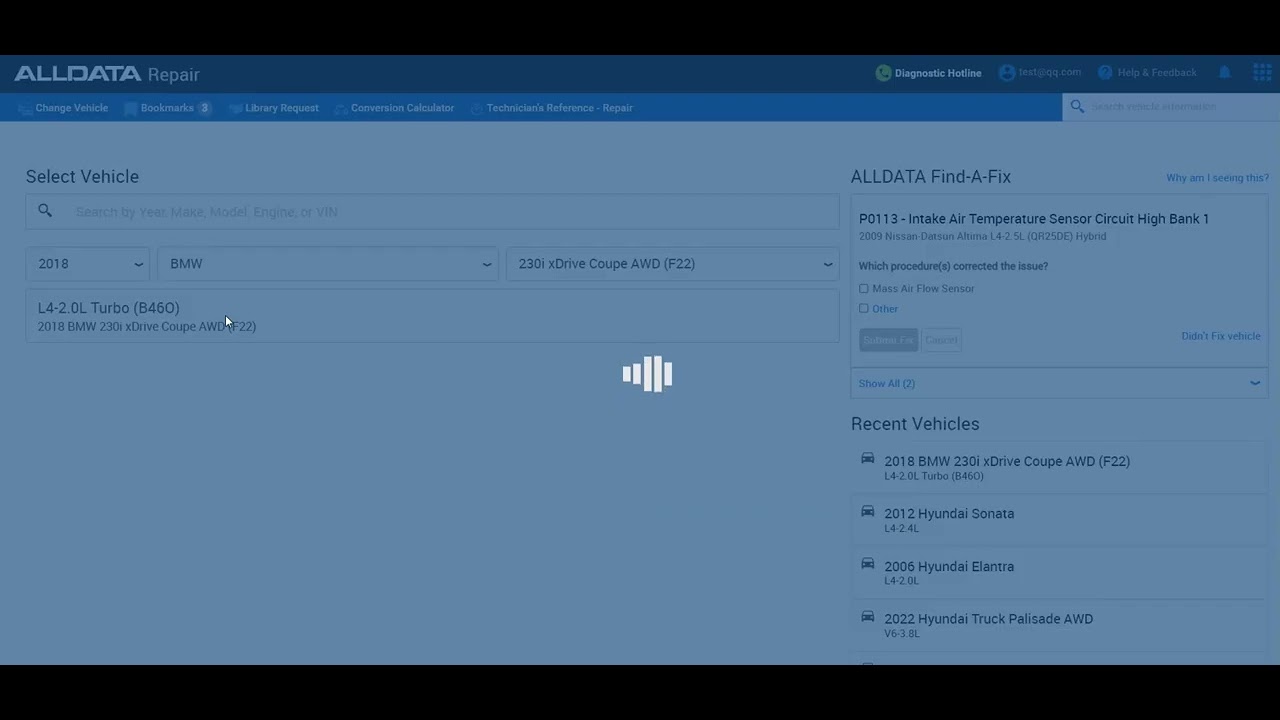Click the search vehicle information field
This screenshot has width=1280, height=720.
click(1171, 106)
